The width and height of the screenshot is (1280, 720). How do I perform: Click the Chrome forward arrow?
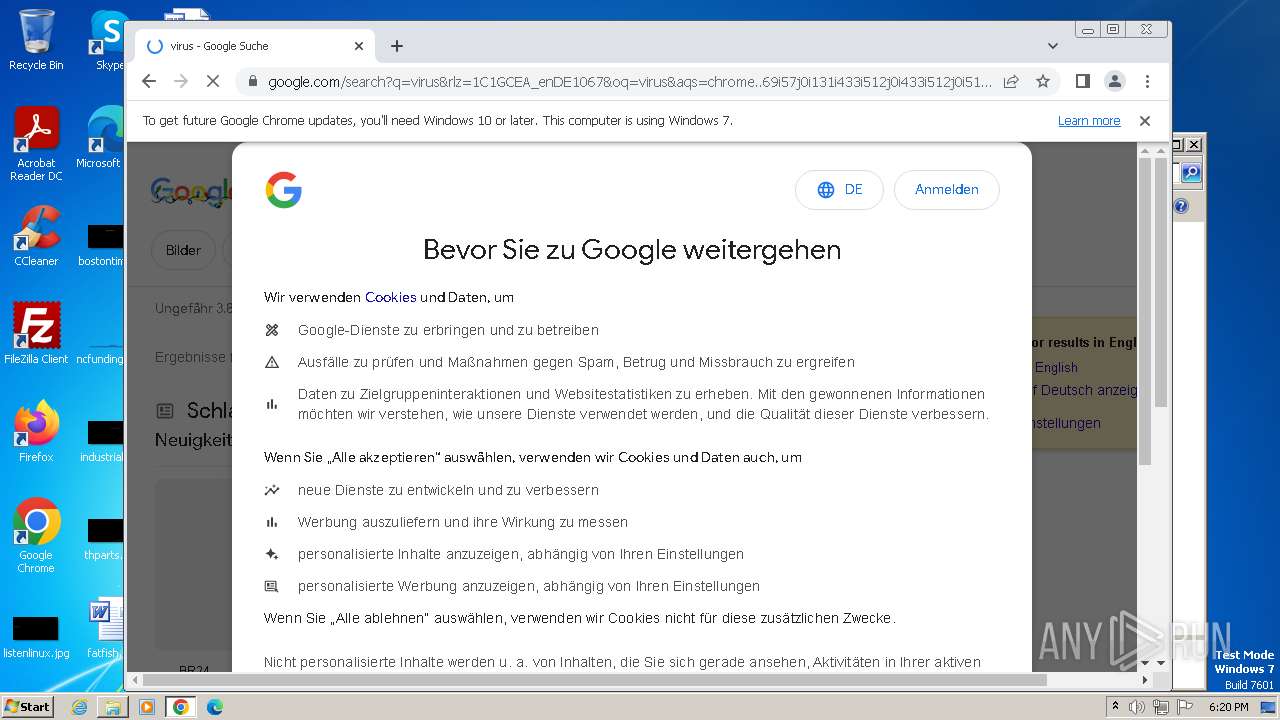pos(181,81)
